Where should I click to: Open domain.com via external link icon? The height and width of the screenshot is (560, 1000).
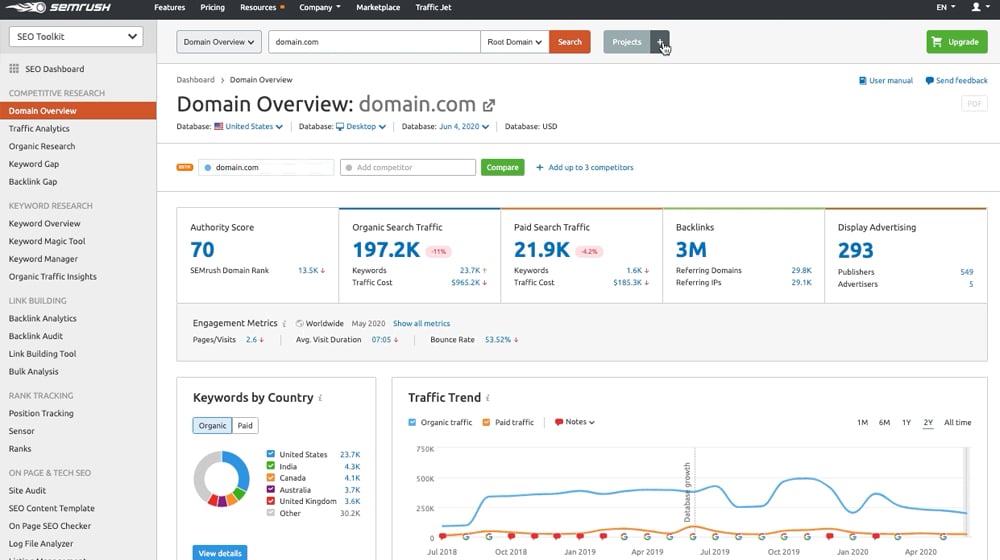(x=489, y=105)
